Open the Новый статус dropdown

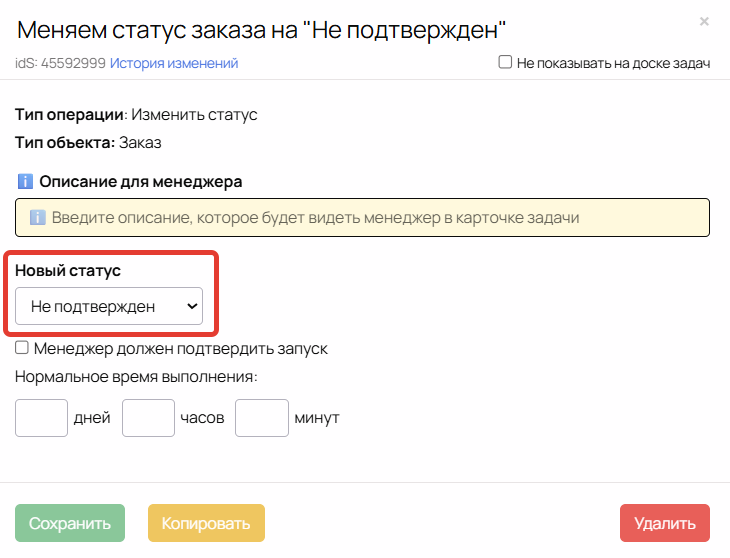click(109, 306)
